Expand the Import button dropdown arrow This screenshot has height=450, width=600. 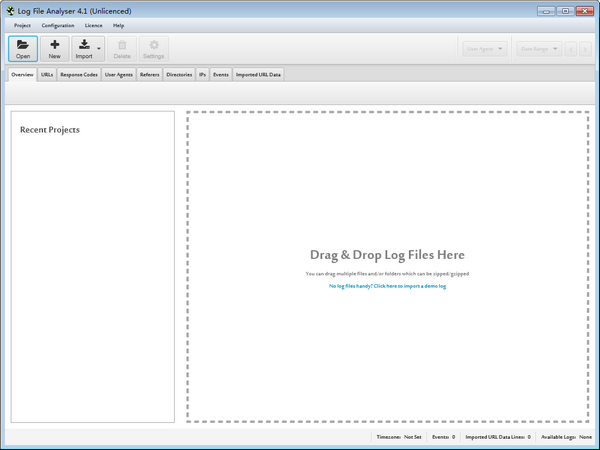click(99, 49)
